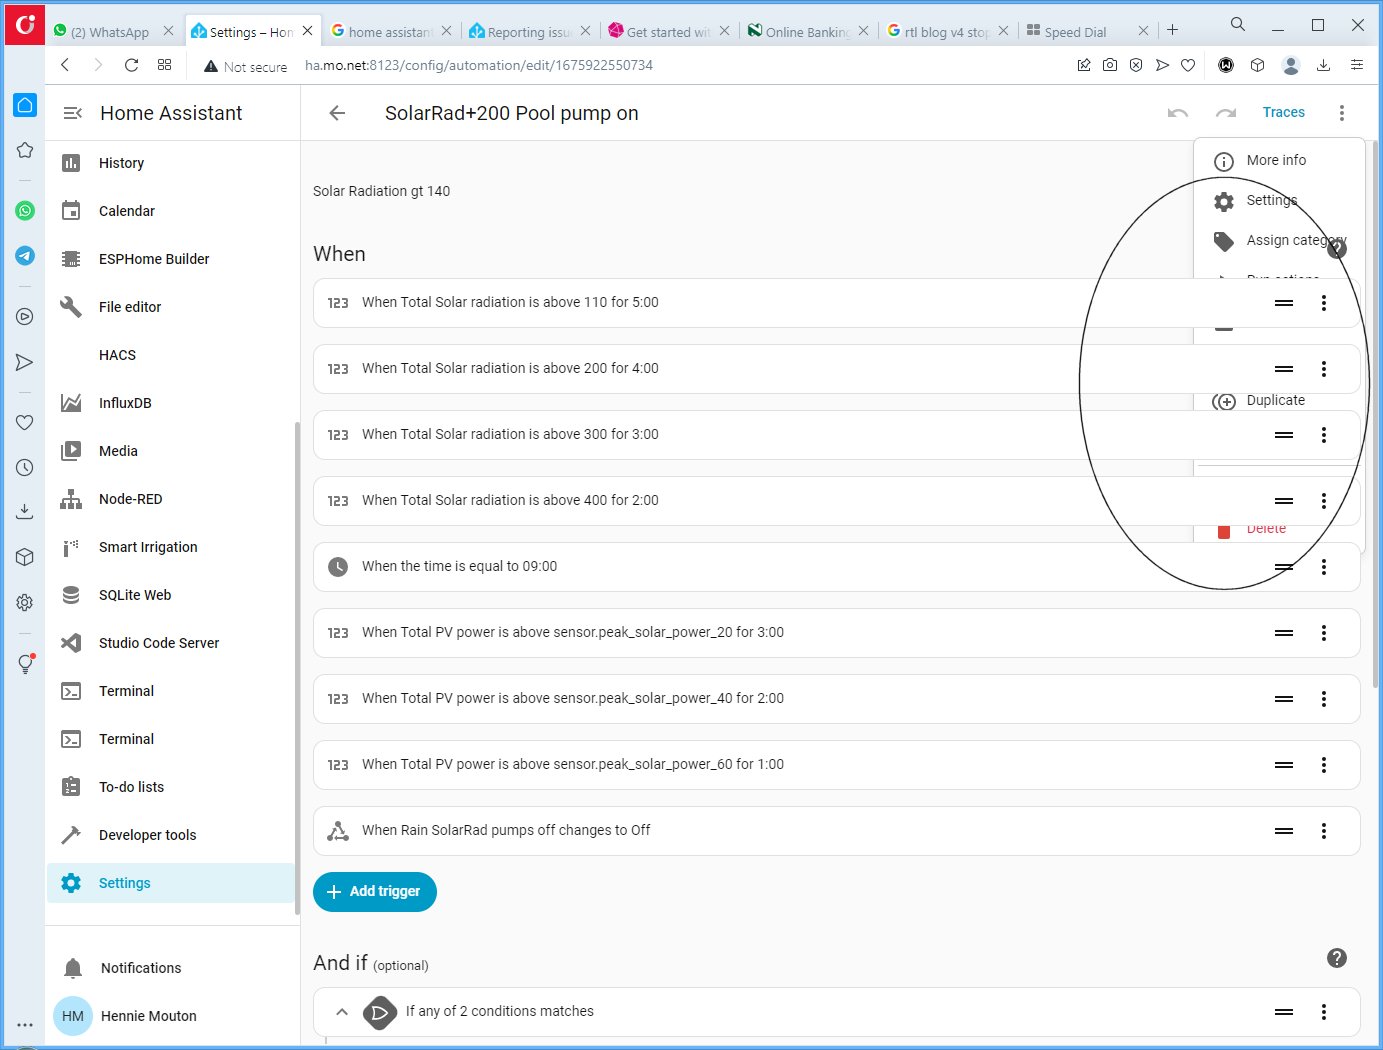Click the Notifications bell icon

(73, 968)
